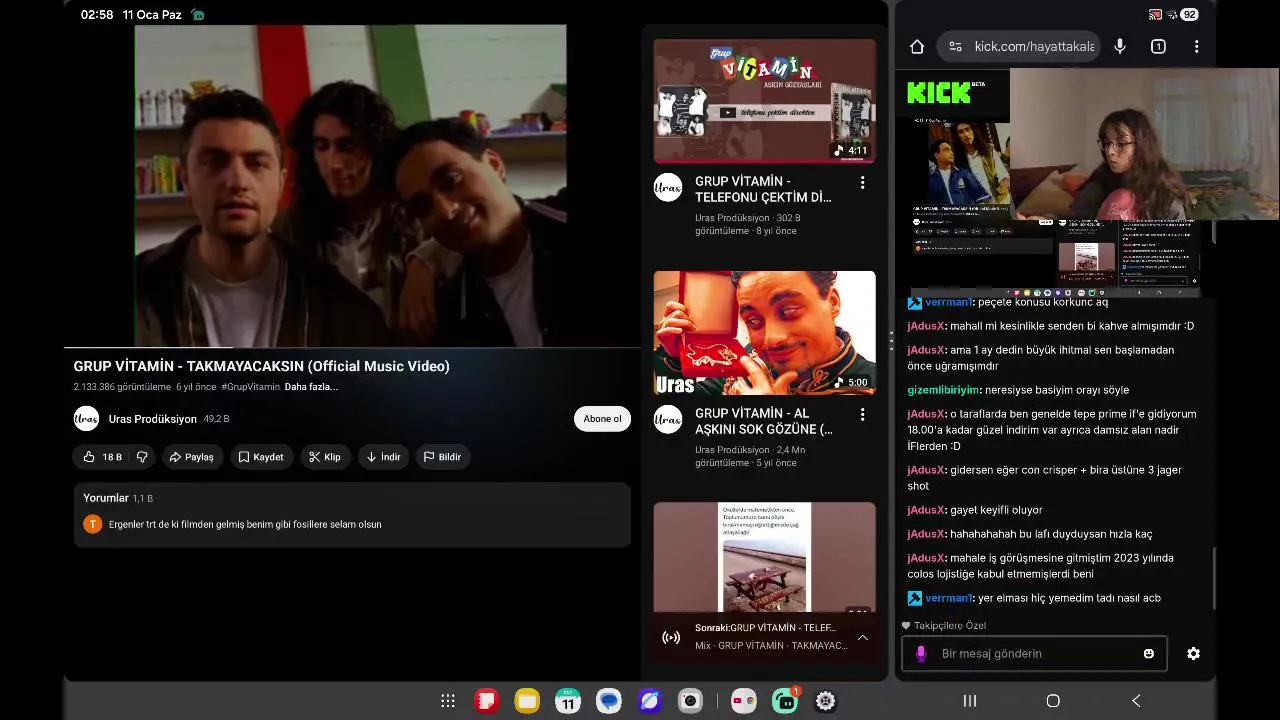Open chat settings gear icon
1280x720 pixels.
tap(1193, 653)
